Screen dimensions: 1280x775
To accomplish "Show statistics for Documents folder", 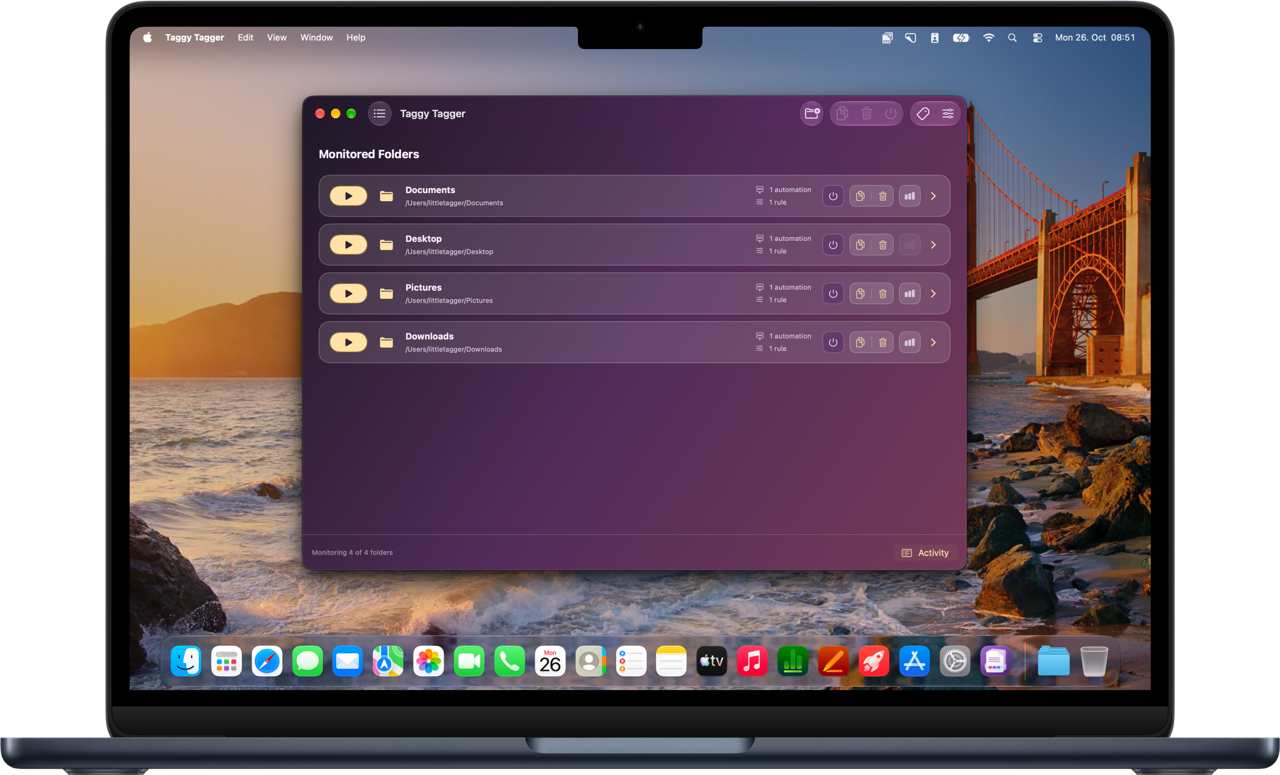I will (909, 196).
